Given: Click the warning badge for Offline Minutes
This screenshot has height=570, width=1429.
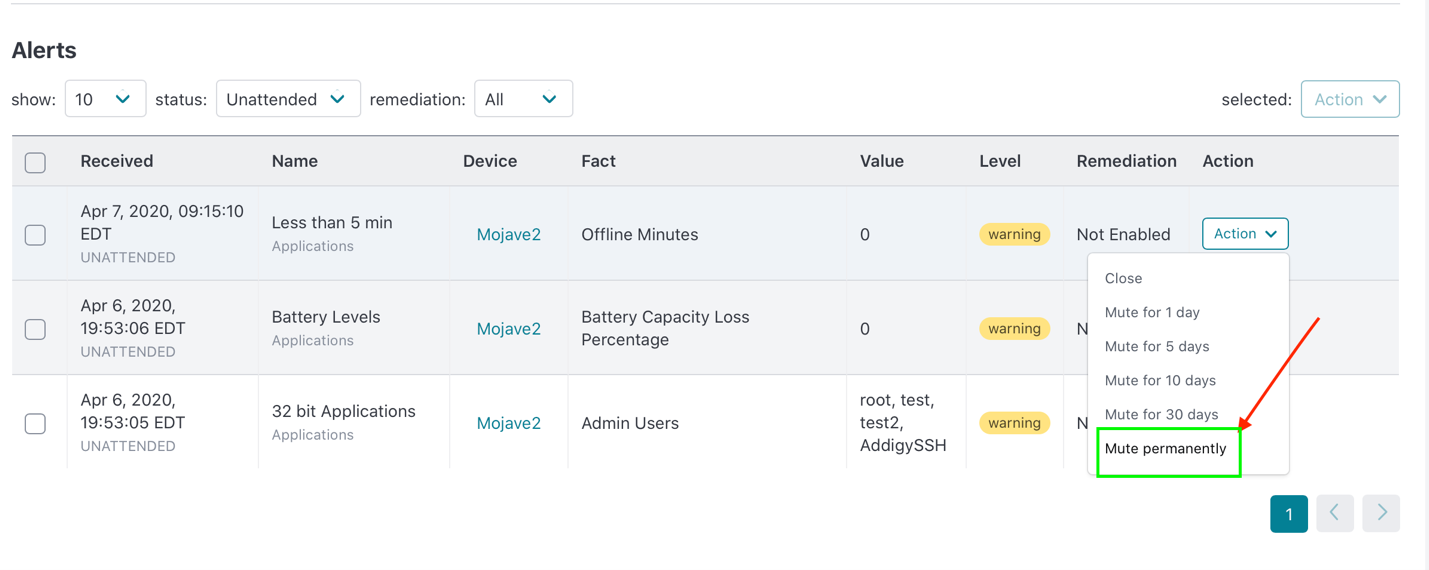Looking at the screenshot, I should (x=1014, y=234).
